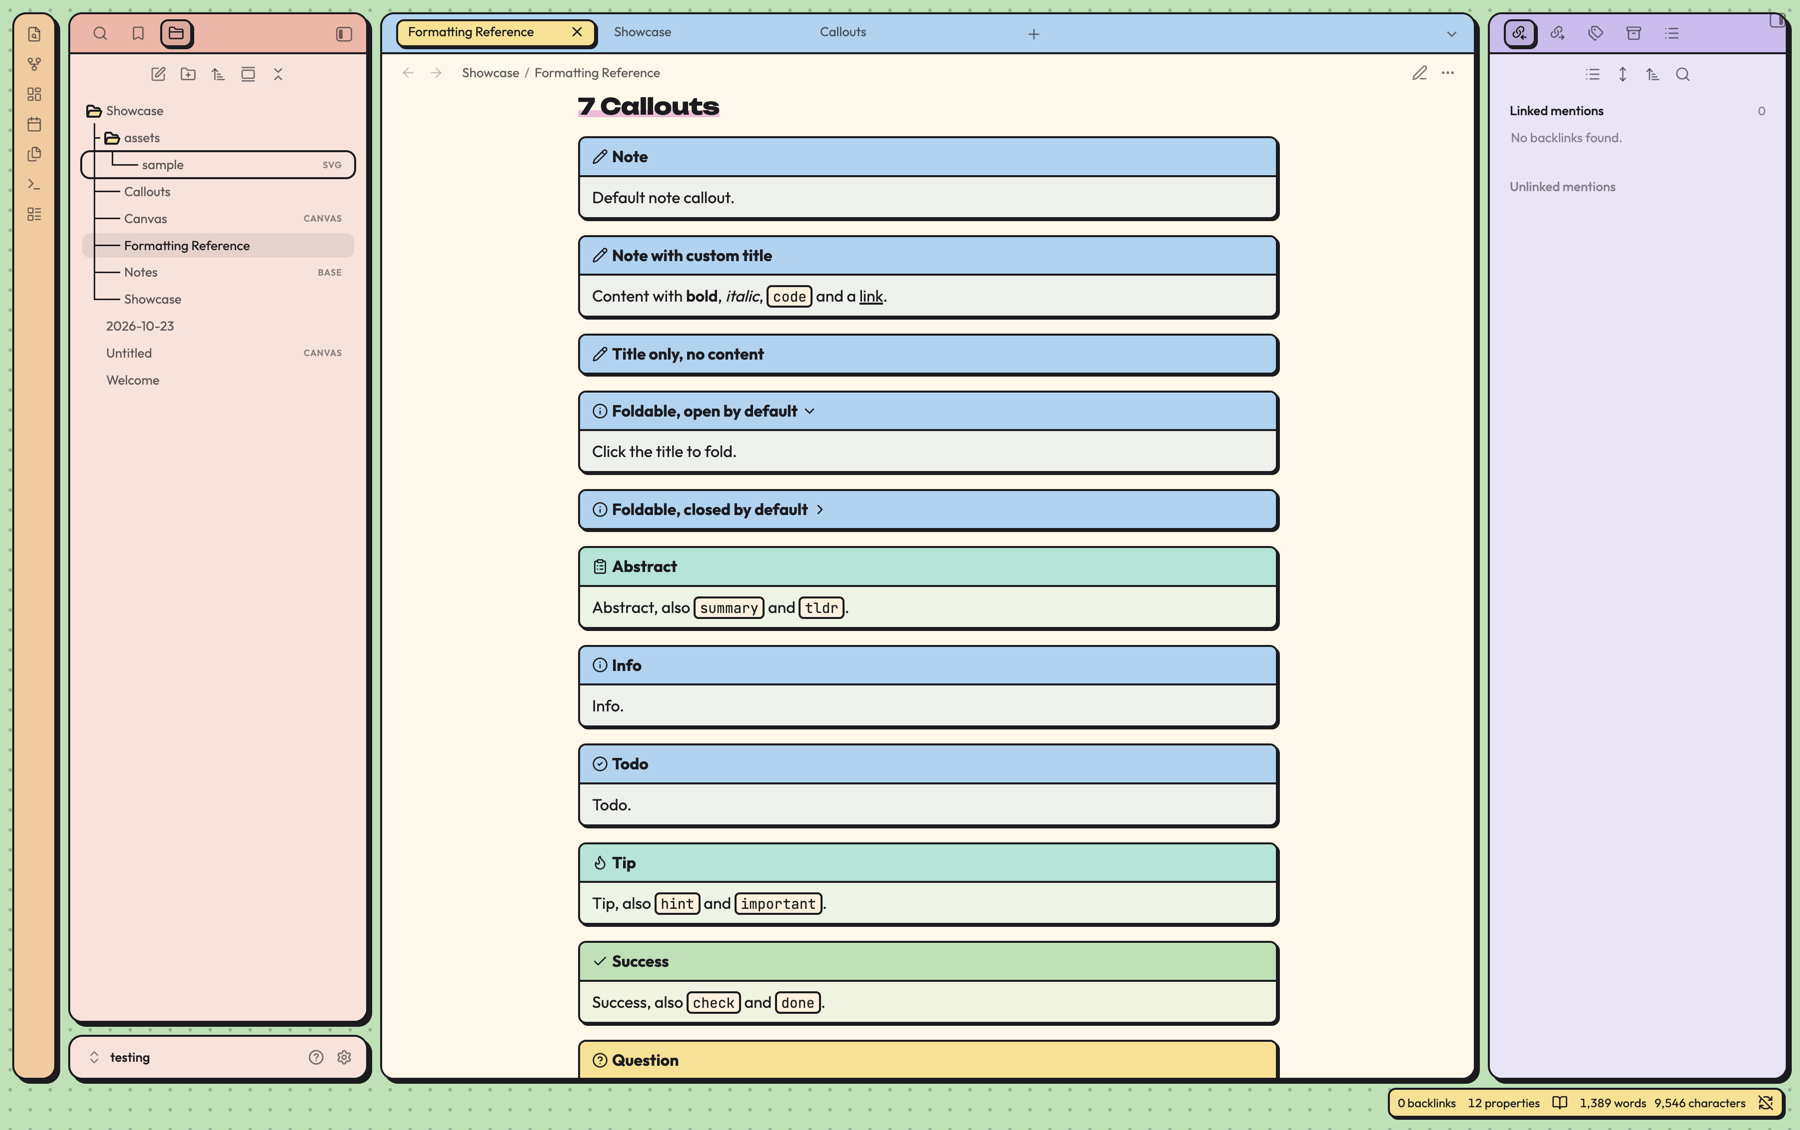
Task: Toggle backlinks collapse results list icon
Action: (1593, 74)
